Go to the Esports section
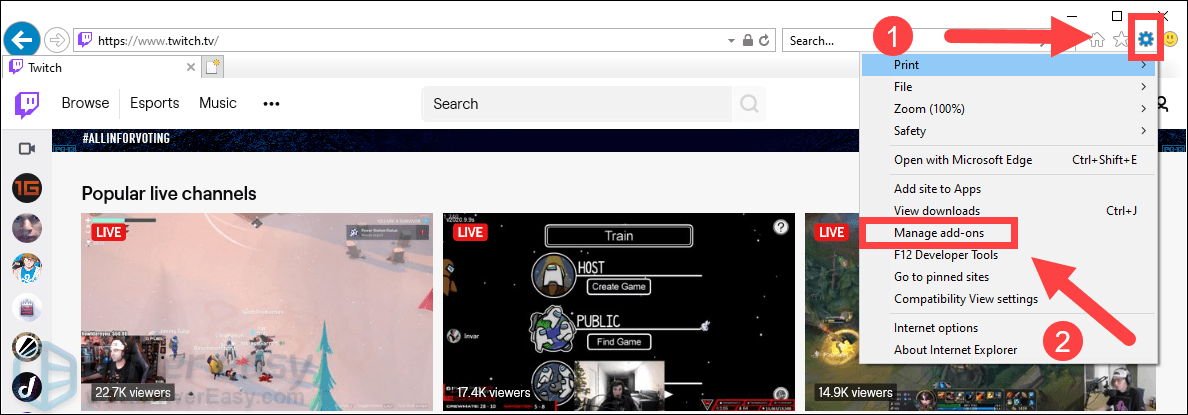Screen dimensions: 1188x415 point(155,103)
